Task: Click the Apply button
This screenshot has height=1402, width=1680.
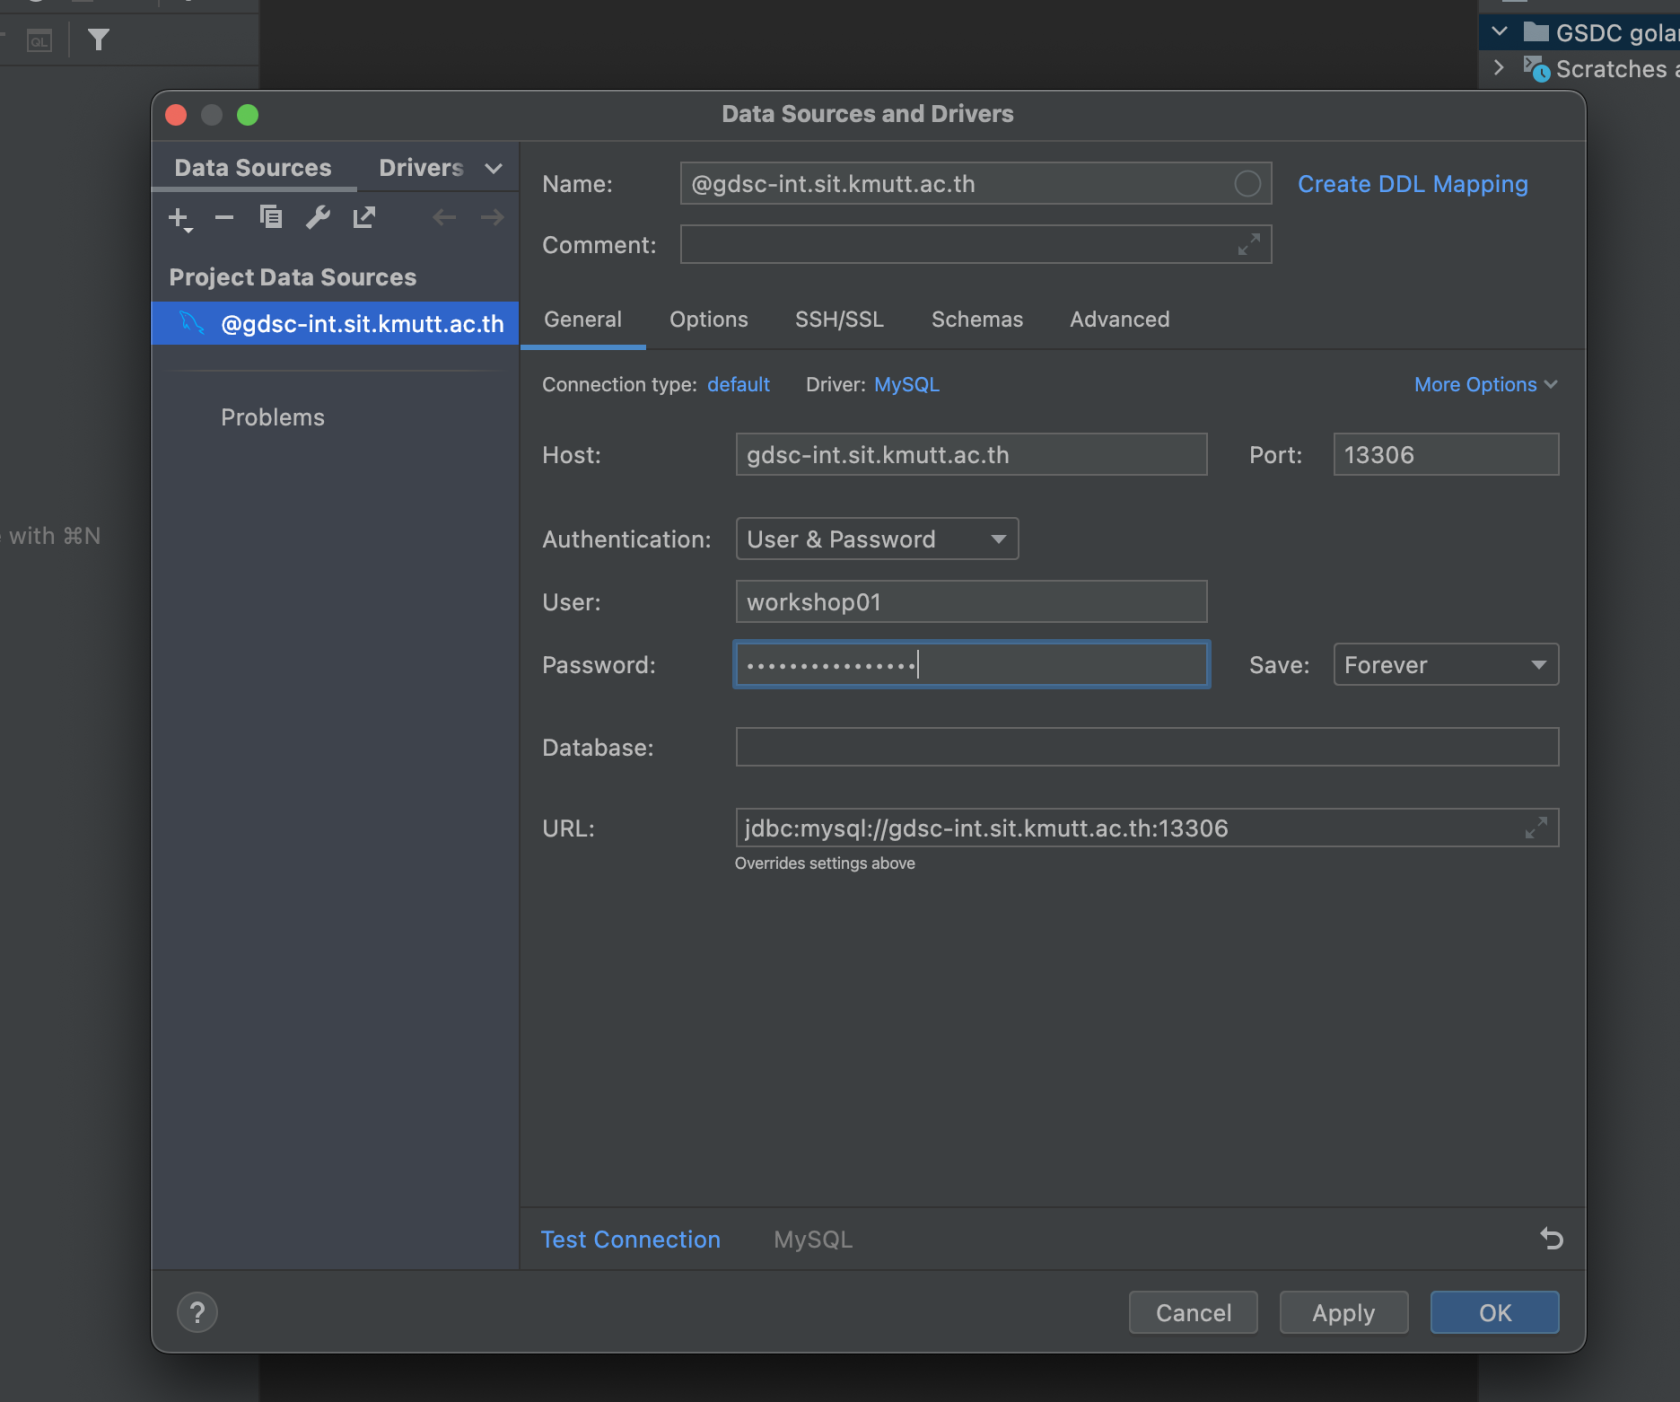Action: (x=1343, y=1312)
